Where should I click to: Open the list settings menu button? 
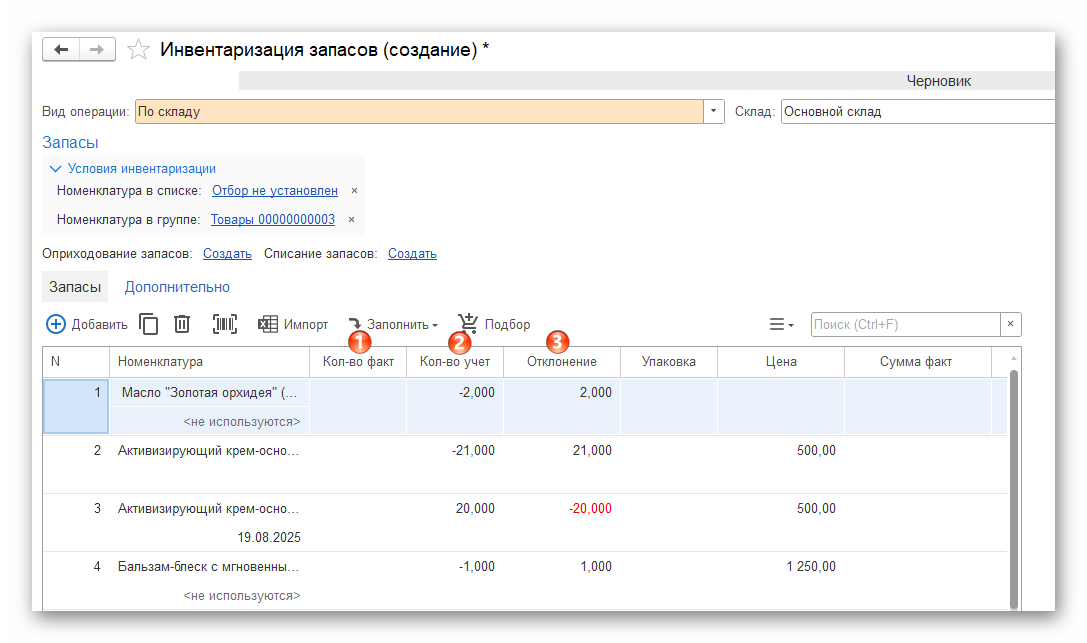click(x=781, y=324)
